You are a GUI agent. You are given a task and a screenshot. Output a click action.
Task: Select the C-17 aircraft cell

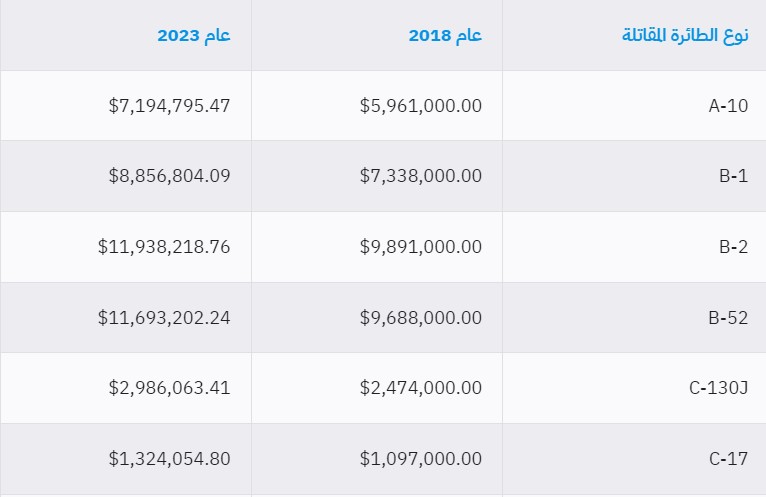point(728,459)
